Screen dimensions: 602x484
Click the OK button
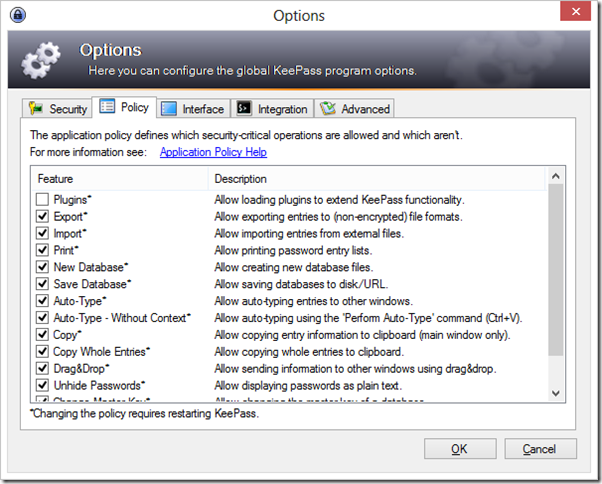[x=460, y=449]
